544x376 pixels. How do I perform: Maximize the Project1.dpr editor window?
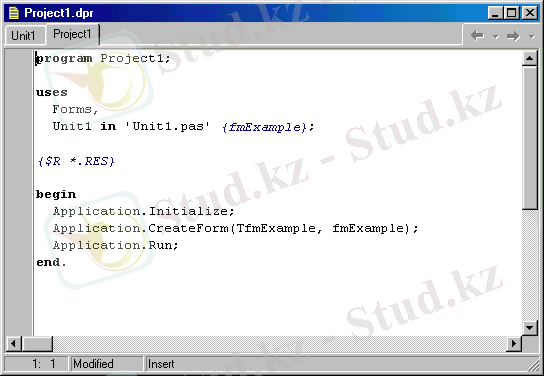point(512,13)
